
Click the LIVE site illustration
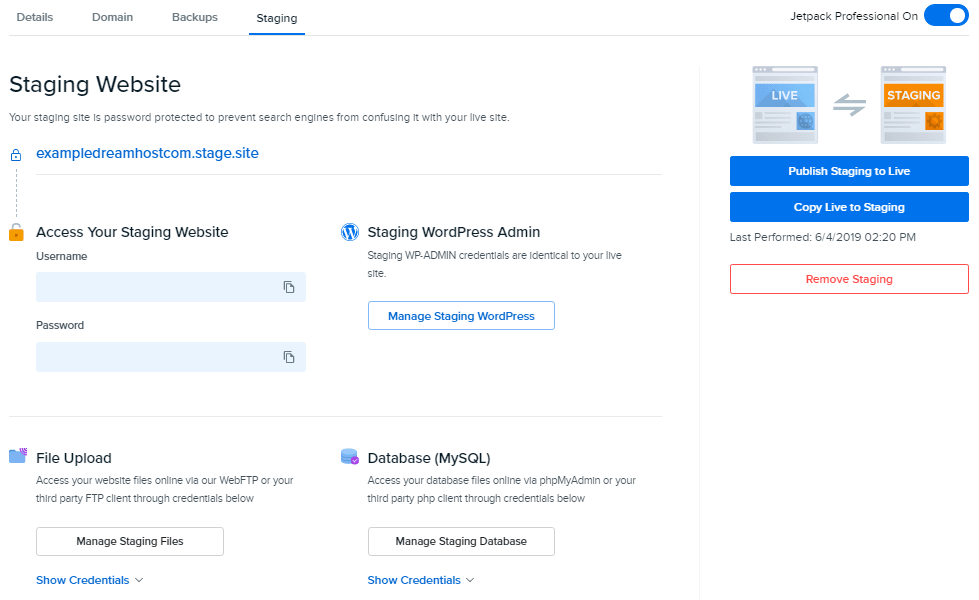pos(785,105)
